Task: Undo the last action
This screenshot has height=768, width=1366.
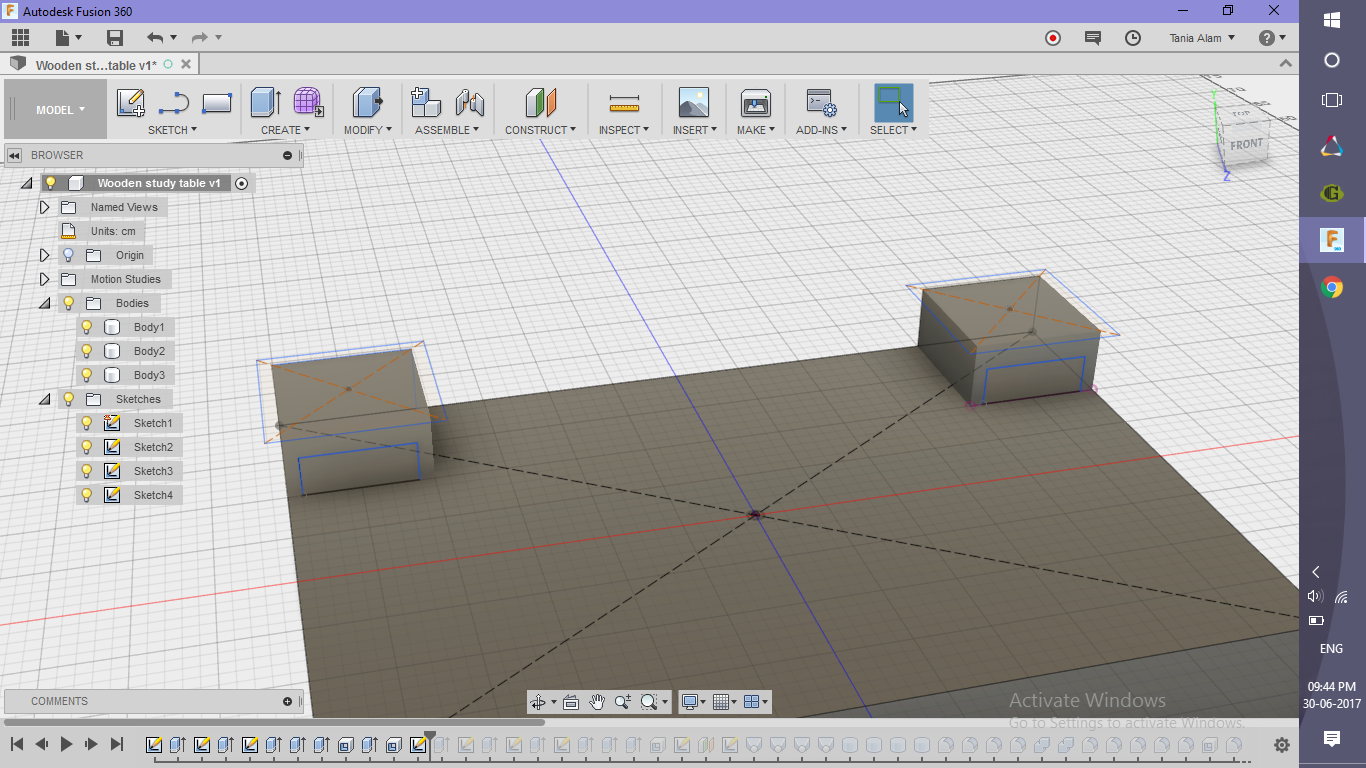Action: [x=155, y=38]
